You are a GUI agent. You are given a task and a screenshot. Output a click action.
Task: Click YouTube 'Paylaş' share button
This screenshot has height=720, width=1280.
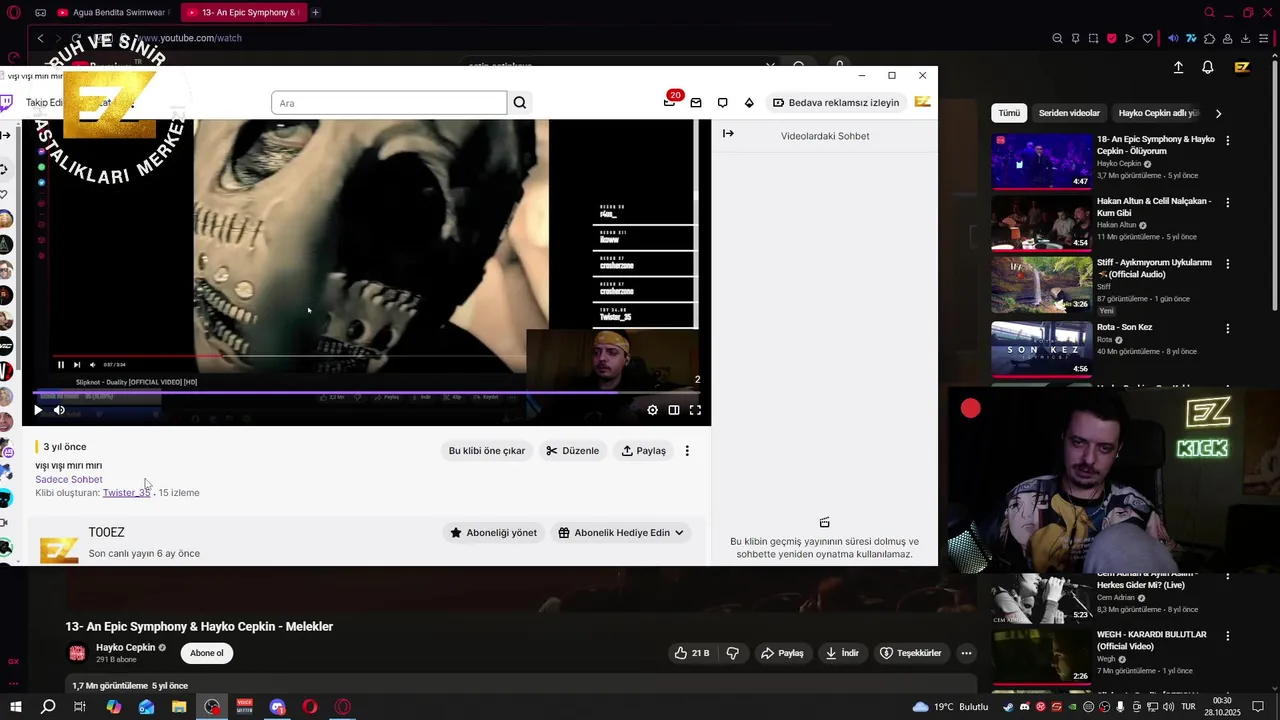[x=782, y=653]
